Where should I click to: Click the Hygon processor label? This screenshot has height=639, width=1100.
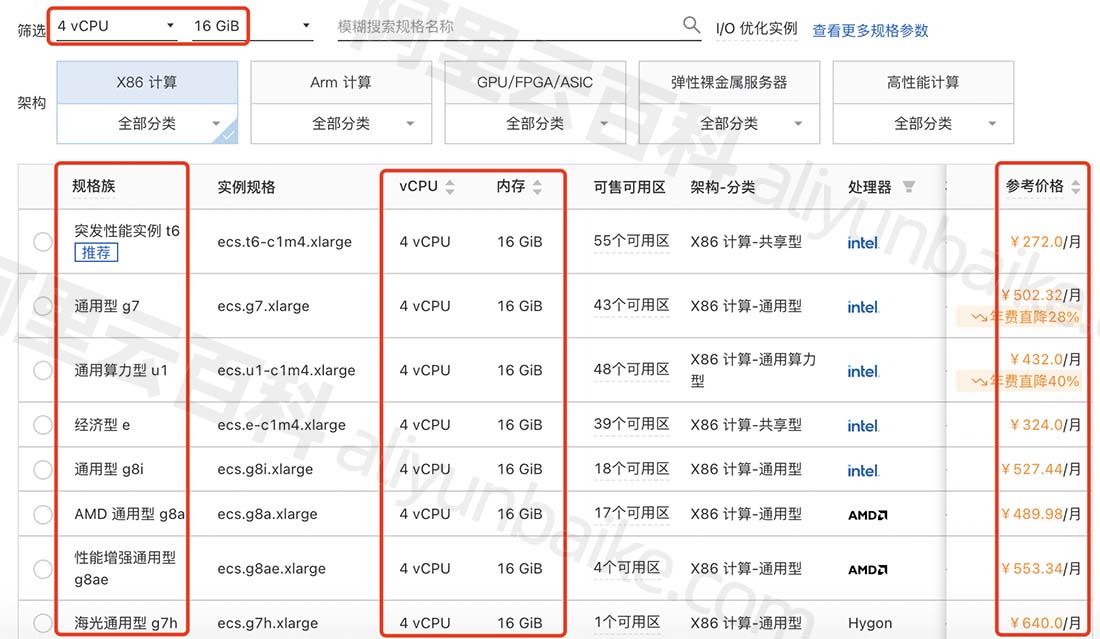click(x=870, y=623)
